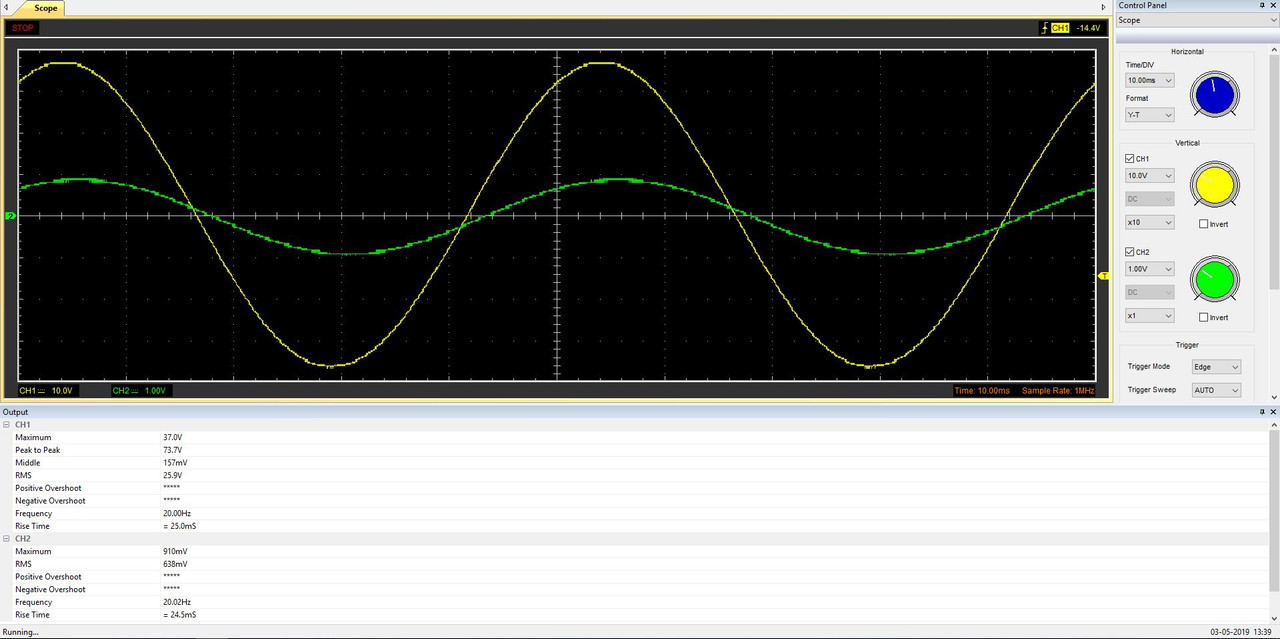The width and height of the screenshot is (1280, 639).
Task: Click the green CH2 ground level marker
Action: pos(11,216)
